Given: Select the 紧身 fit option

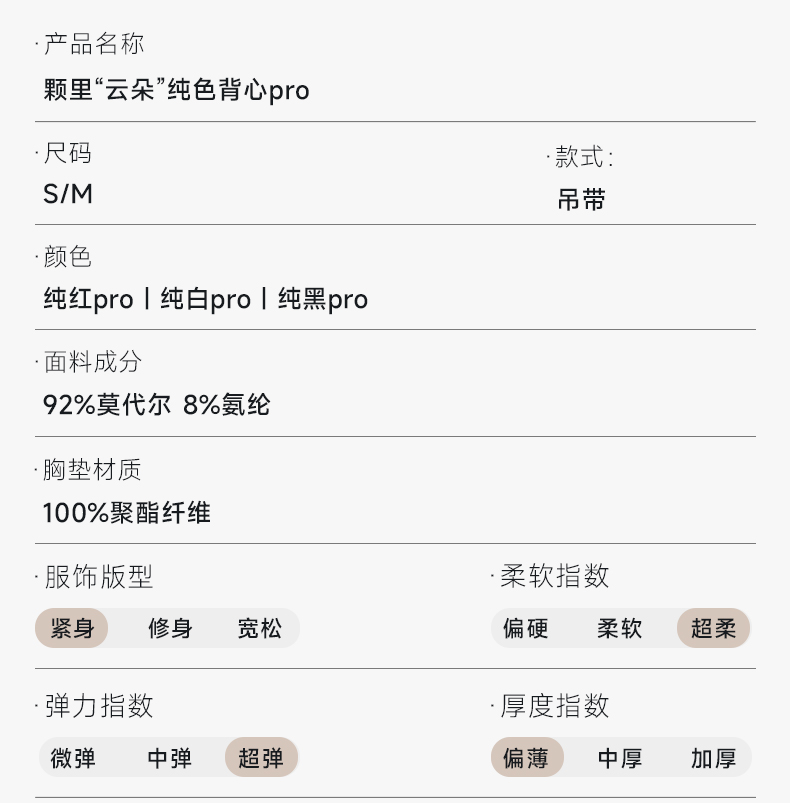Looking at the screenshot, I should [x=72, y=629].
